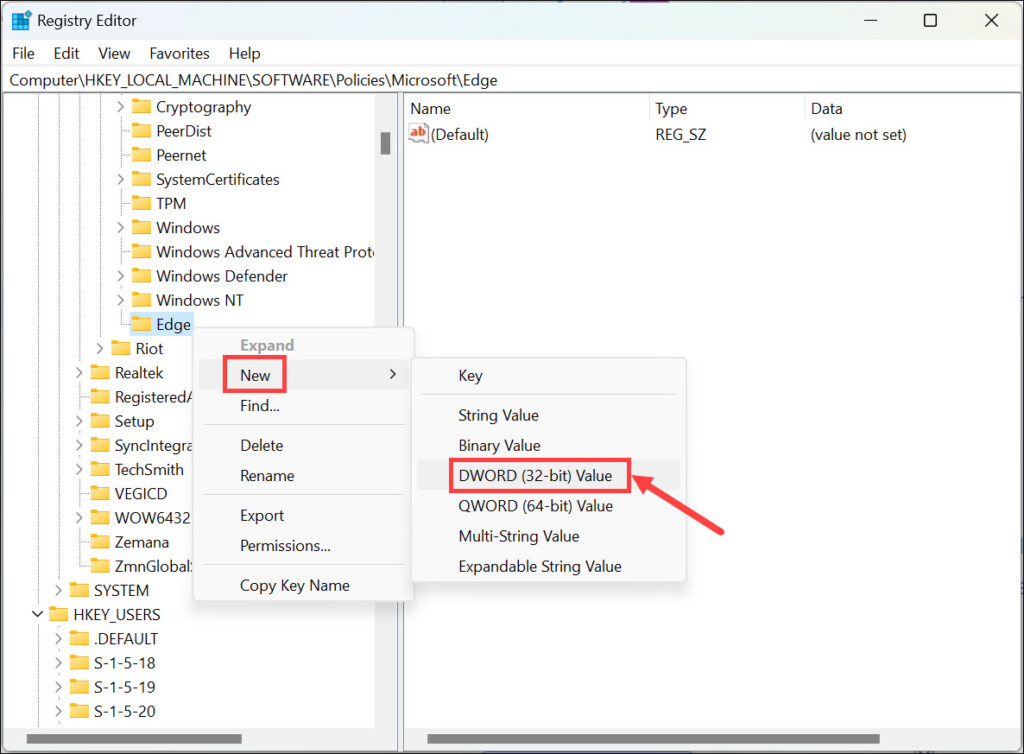Click the S-1-5-18 folder icon

pos(79,662)
